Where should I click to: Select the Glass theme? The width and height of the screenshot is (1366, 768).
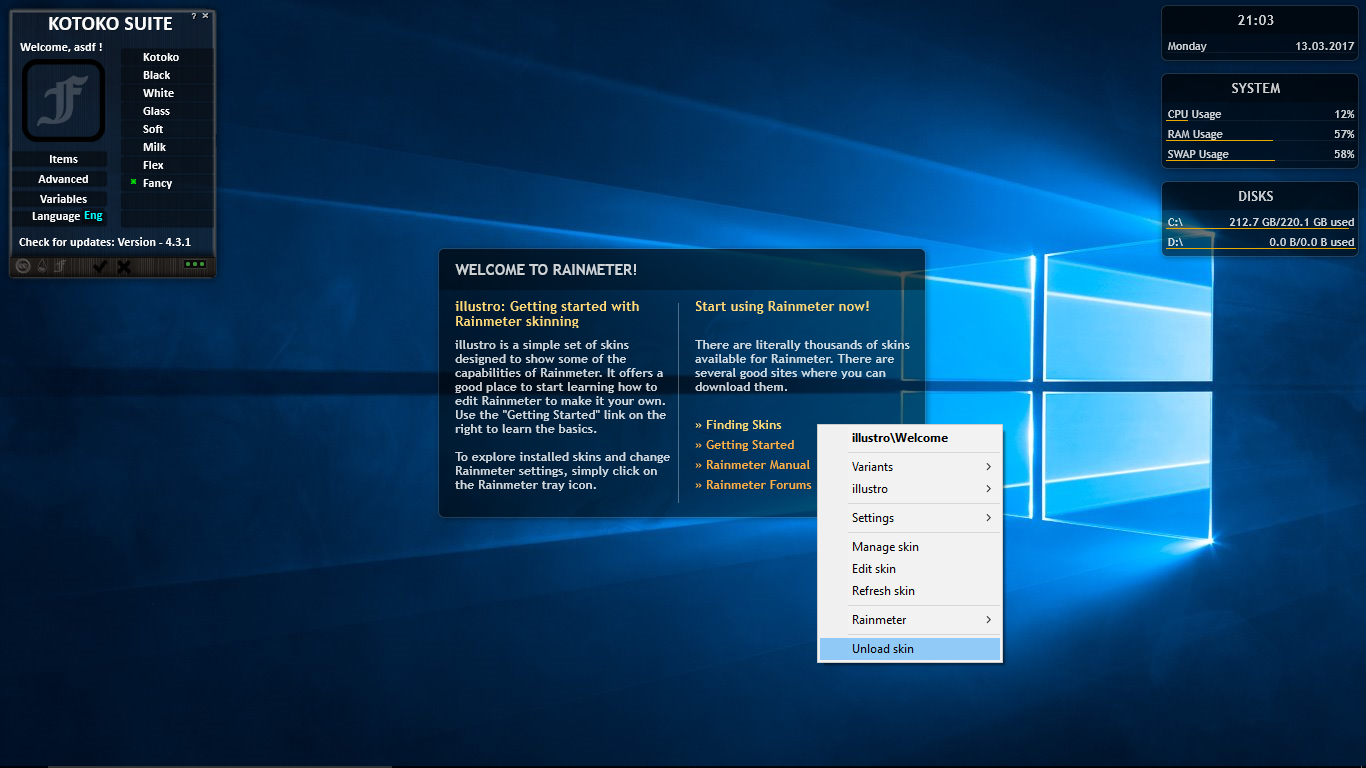tap(168, 111)
